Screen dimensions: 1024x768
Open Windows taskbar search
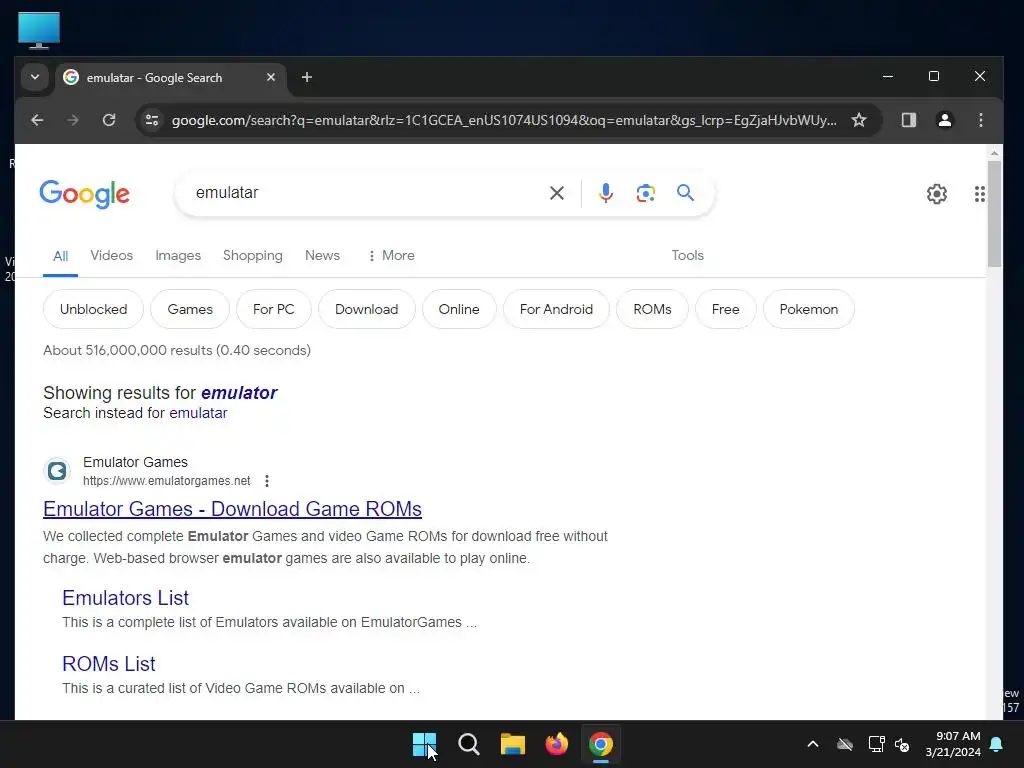point(468,744)
